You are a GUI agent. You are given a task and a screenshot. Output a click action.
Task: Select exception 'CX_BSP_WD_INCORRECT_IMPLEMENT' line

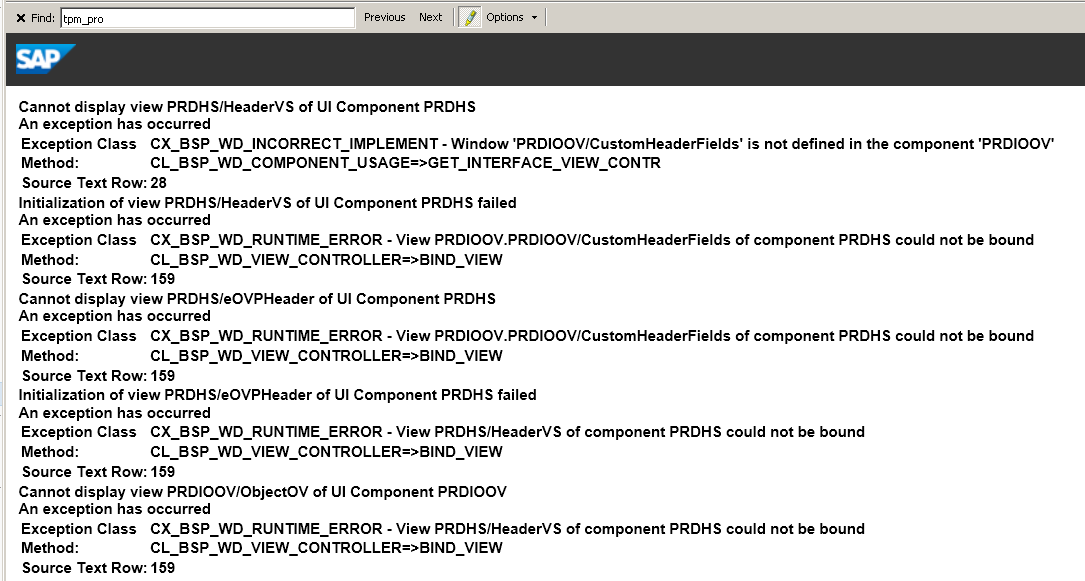click(x=602, y=144)
